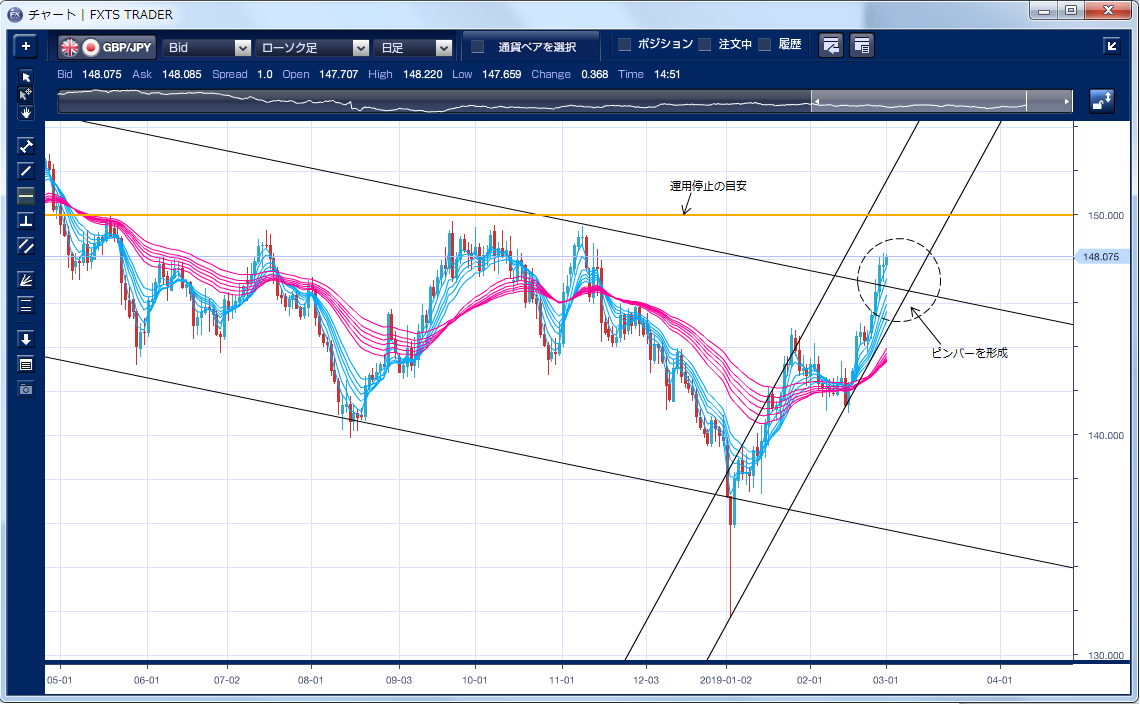Click the Low value 147.659
The image size is (1140, 704).
click(502, 74)
